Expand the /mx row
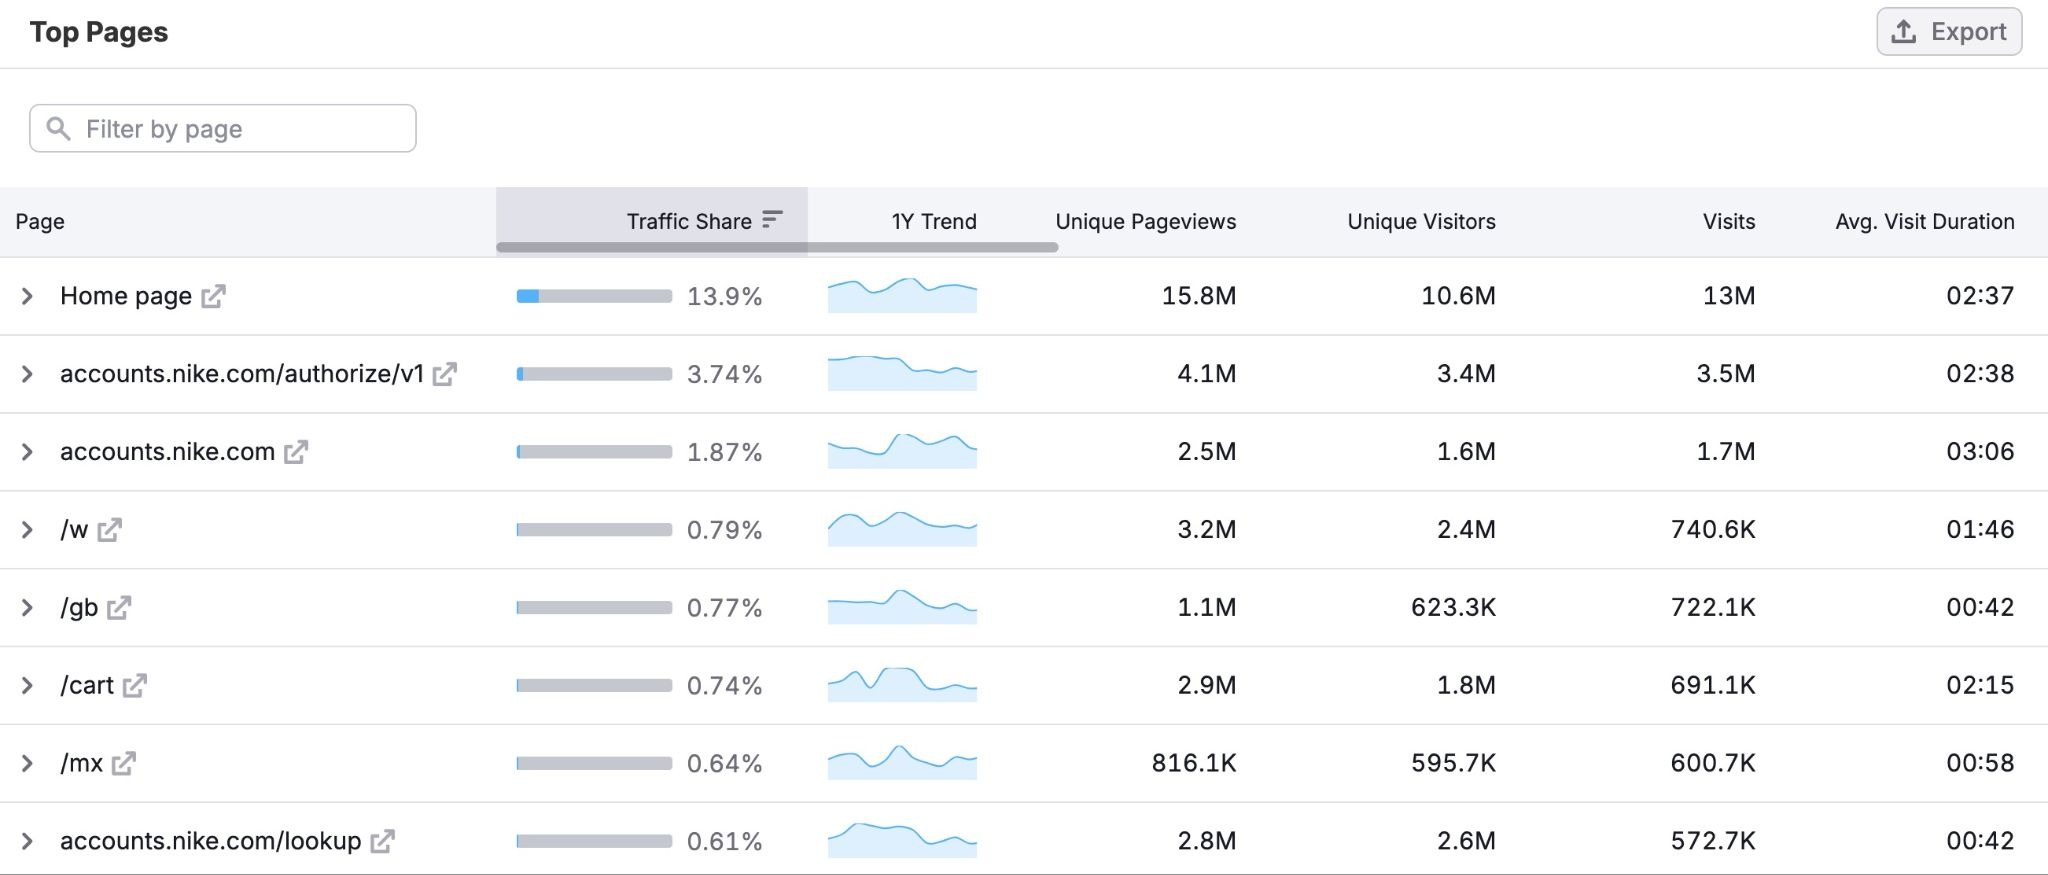The image size is (2048, 875). point(28,764)
